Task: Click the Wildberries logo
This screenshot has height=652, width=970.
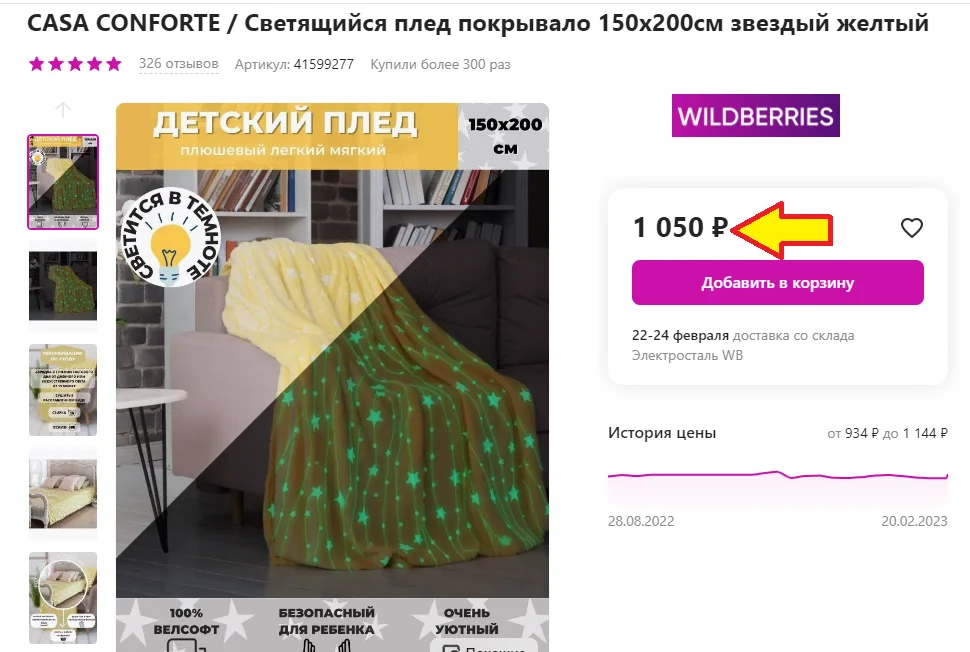Action: pos(755,116)
